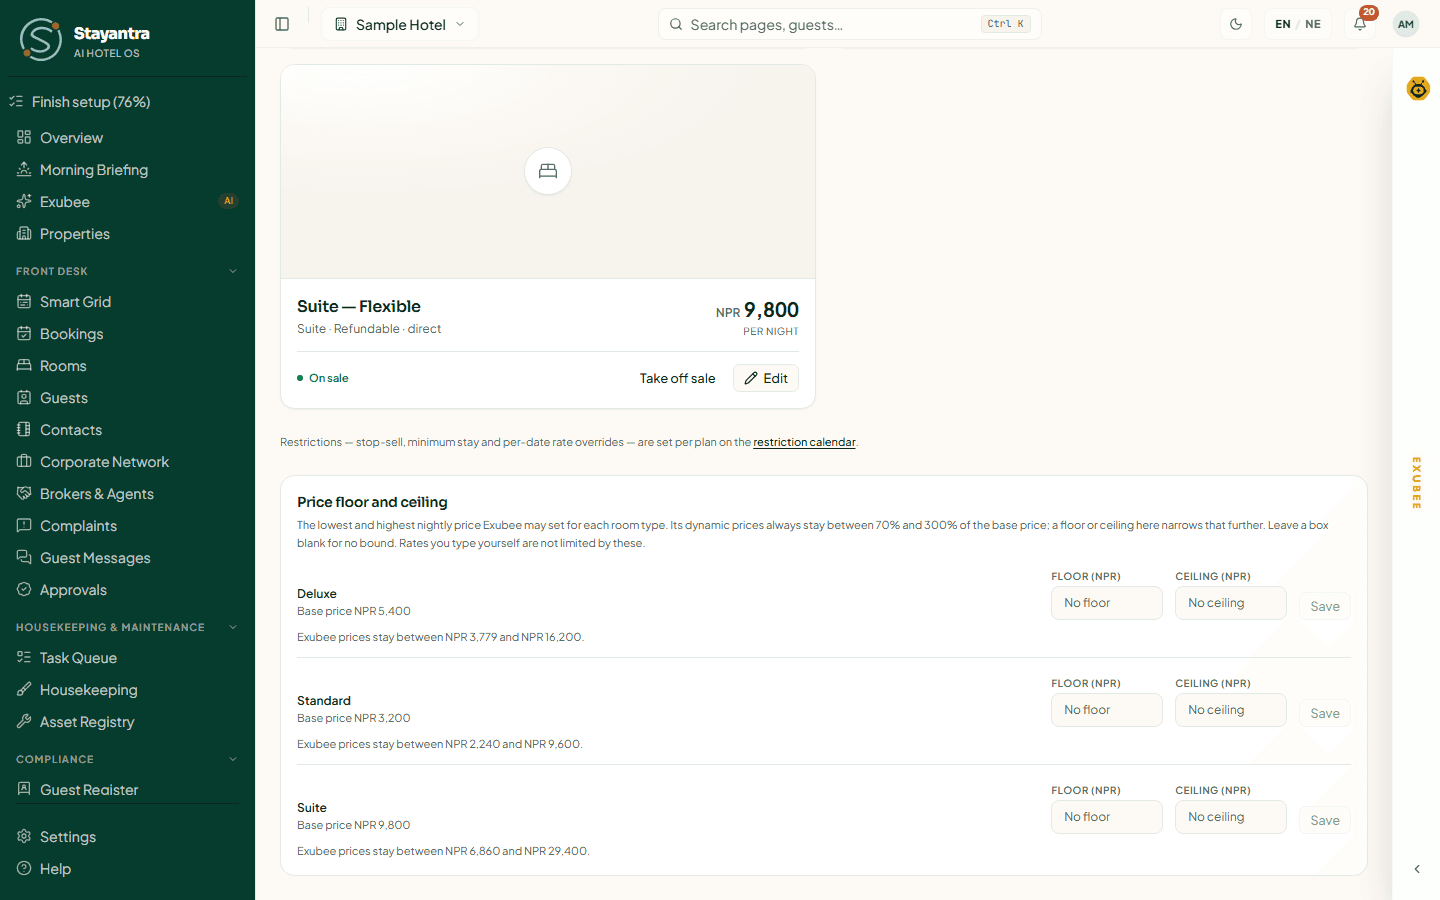Open Exubee AI page
Viewport: 1440px width, 900px height.
127,202
